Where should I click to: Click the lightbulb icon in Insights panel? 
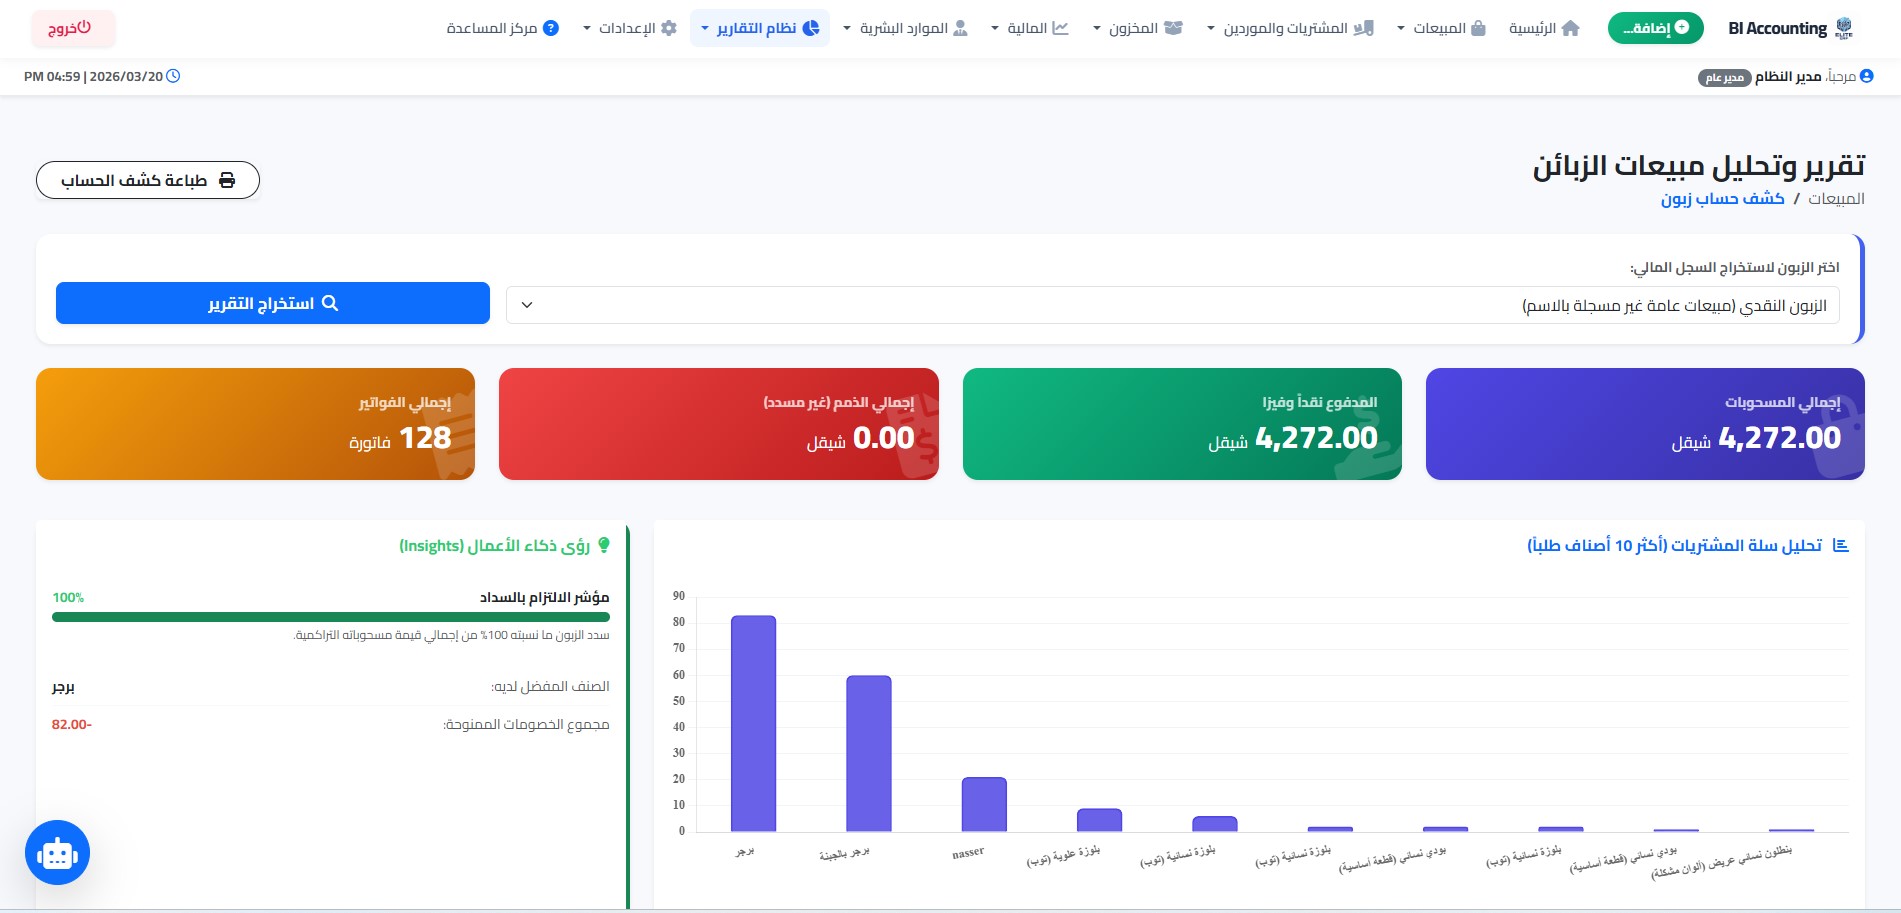[603, 545]
